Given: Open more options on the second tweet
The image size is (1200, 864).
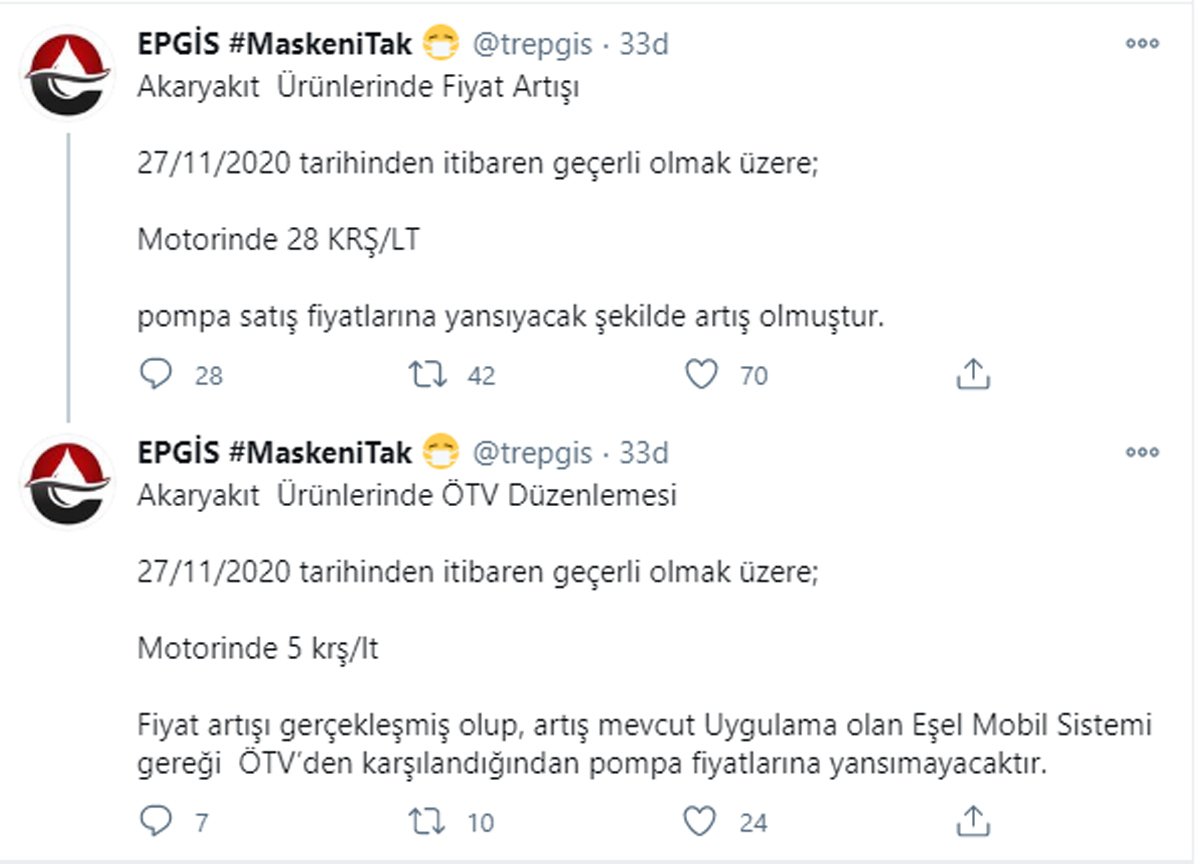Looking at the screenshot, I should click(x=1142, y=452).
